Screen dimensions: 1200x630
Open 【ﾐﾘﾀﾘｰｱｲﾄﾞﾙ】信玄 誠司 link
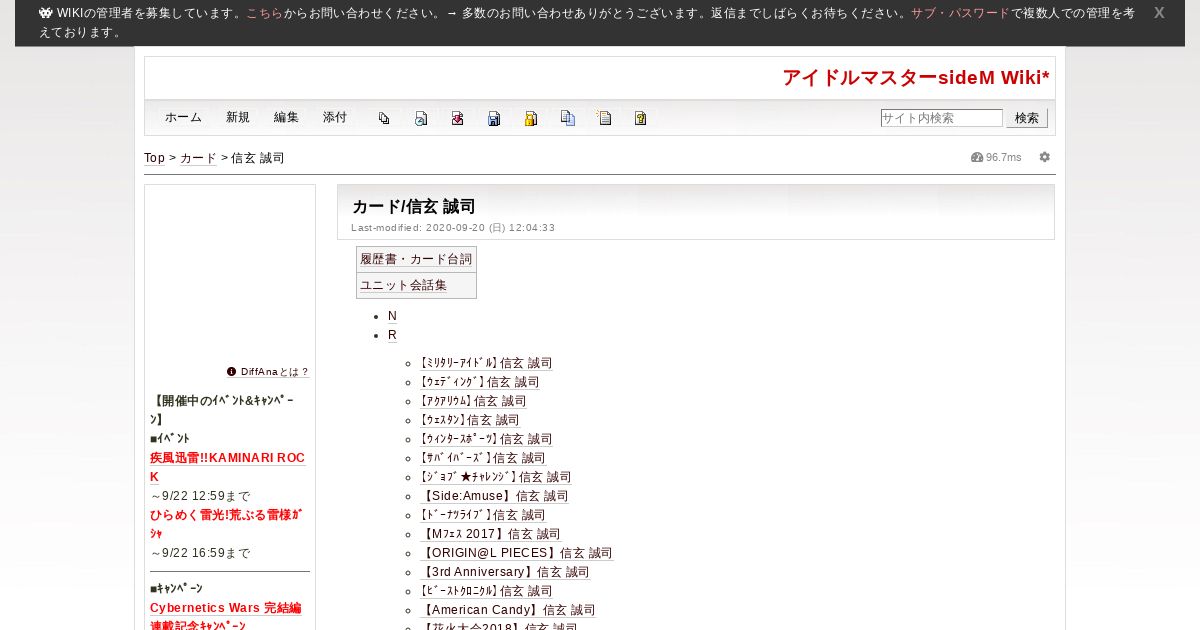485,364
